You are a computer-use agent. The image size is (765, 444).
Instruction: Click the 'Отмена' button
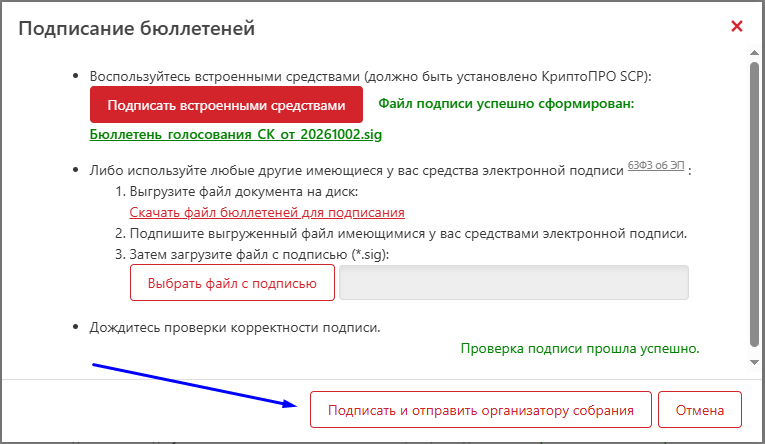[x=700, y=410]
